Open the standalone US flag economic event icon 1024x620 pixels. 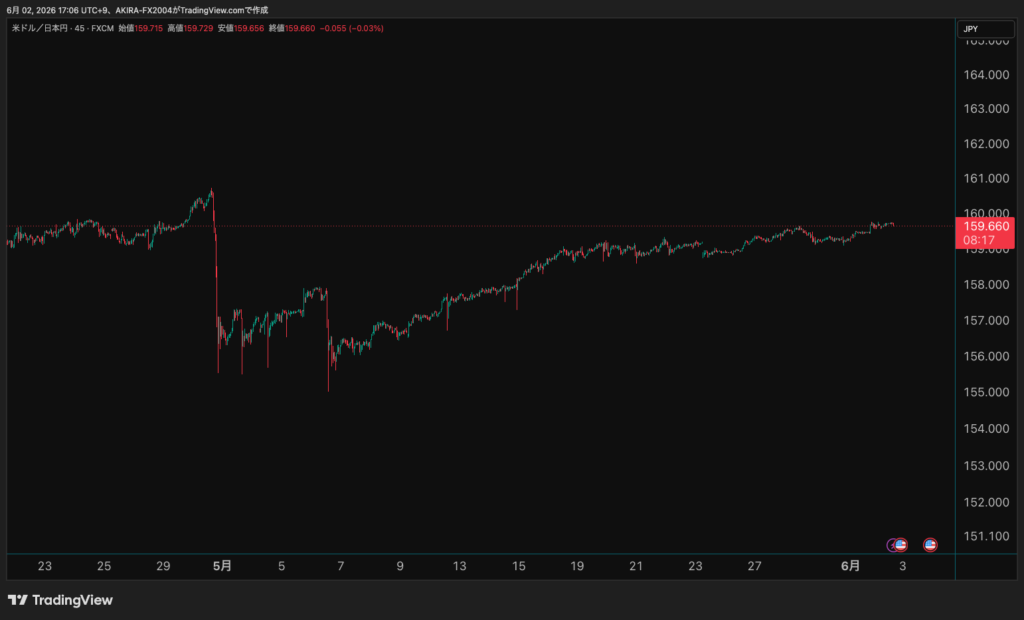(931, 545)
